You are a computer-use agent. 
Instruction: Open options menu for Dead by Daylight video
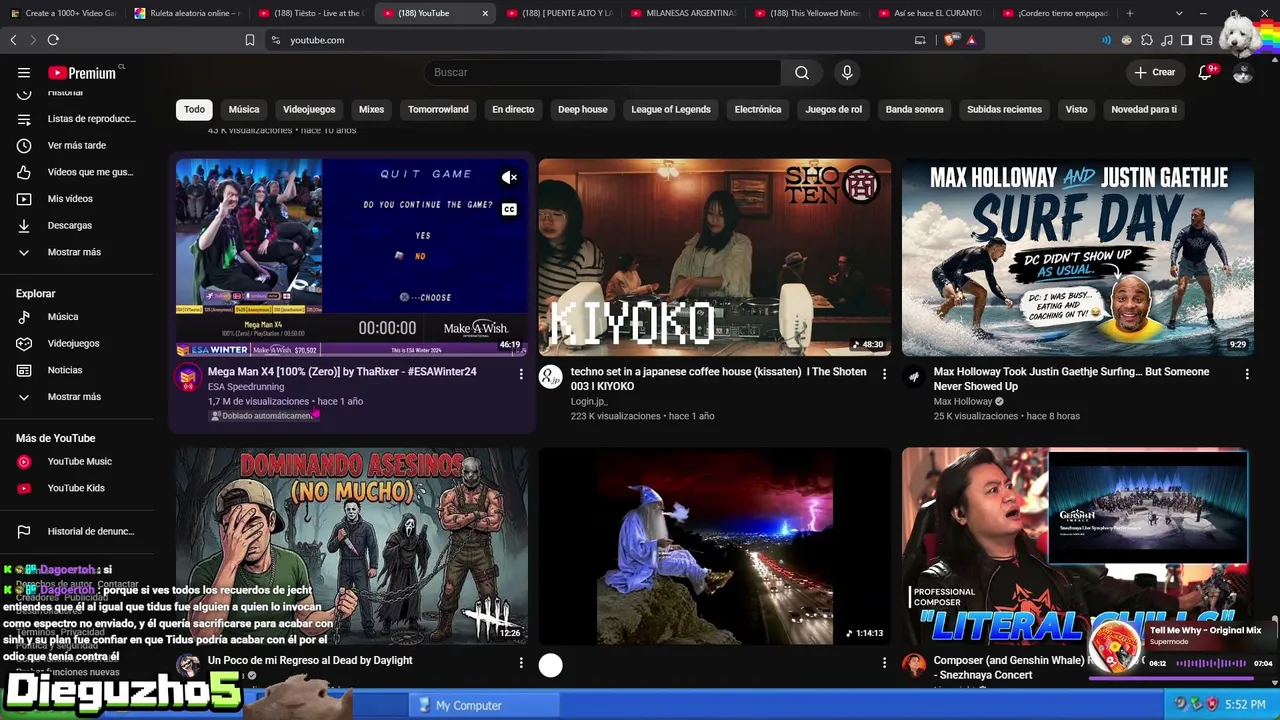(521, 662)
